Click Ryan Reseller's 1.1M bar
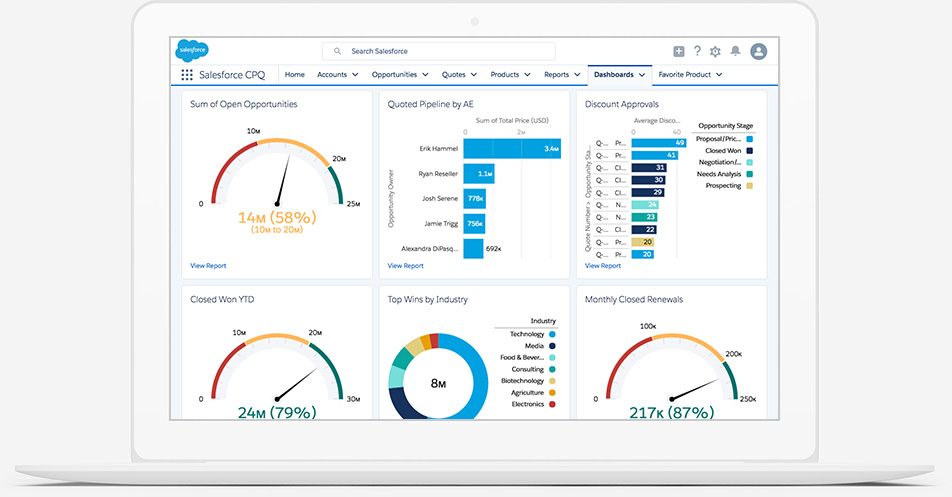Screen dimensions: 952x497 479,174
